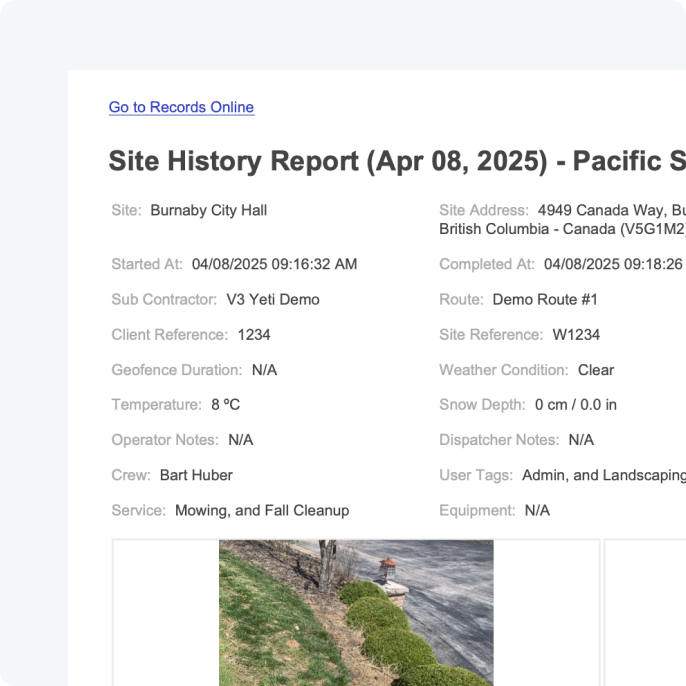
Task: Select the 4949 Canada Way site address
Action: pos(563,220)
